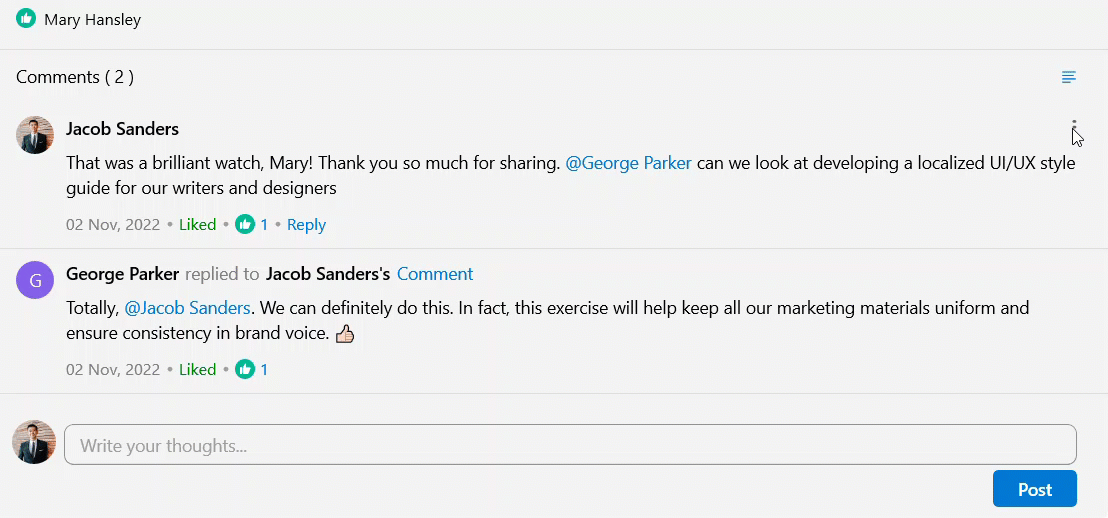Click the Post button
The image size is (1108, 518).
click(1035, 489)
